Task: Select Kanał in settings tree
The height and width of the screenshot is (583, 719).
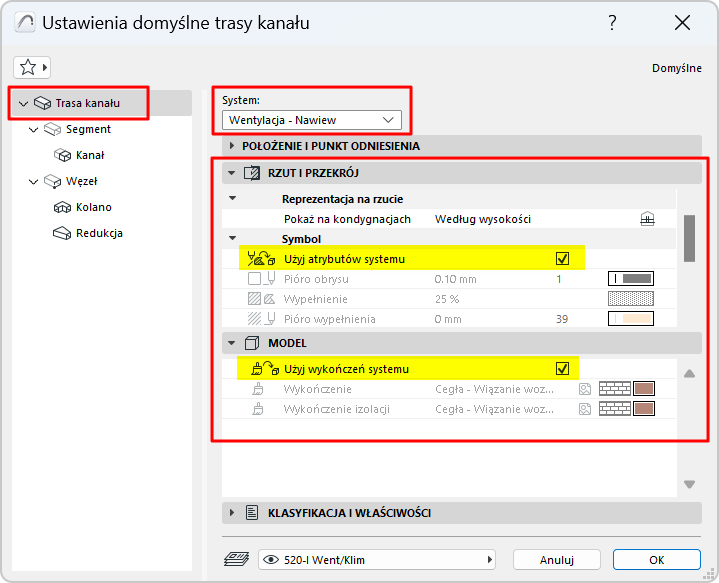Action: [90, 155]
